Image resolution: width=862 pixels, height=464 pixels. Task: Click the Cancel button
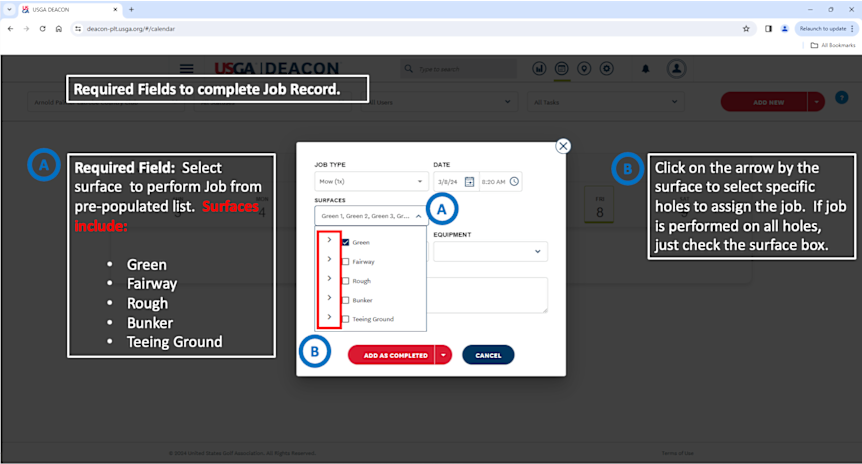point(488,355)
